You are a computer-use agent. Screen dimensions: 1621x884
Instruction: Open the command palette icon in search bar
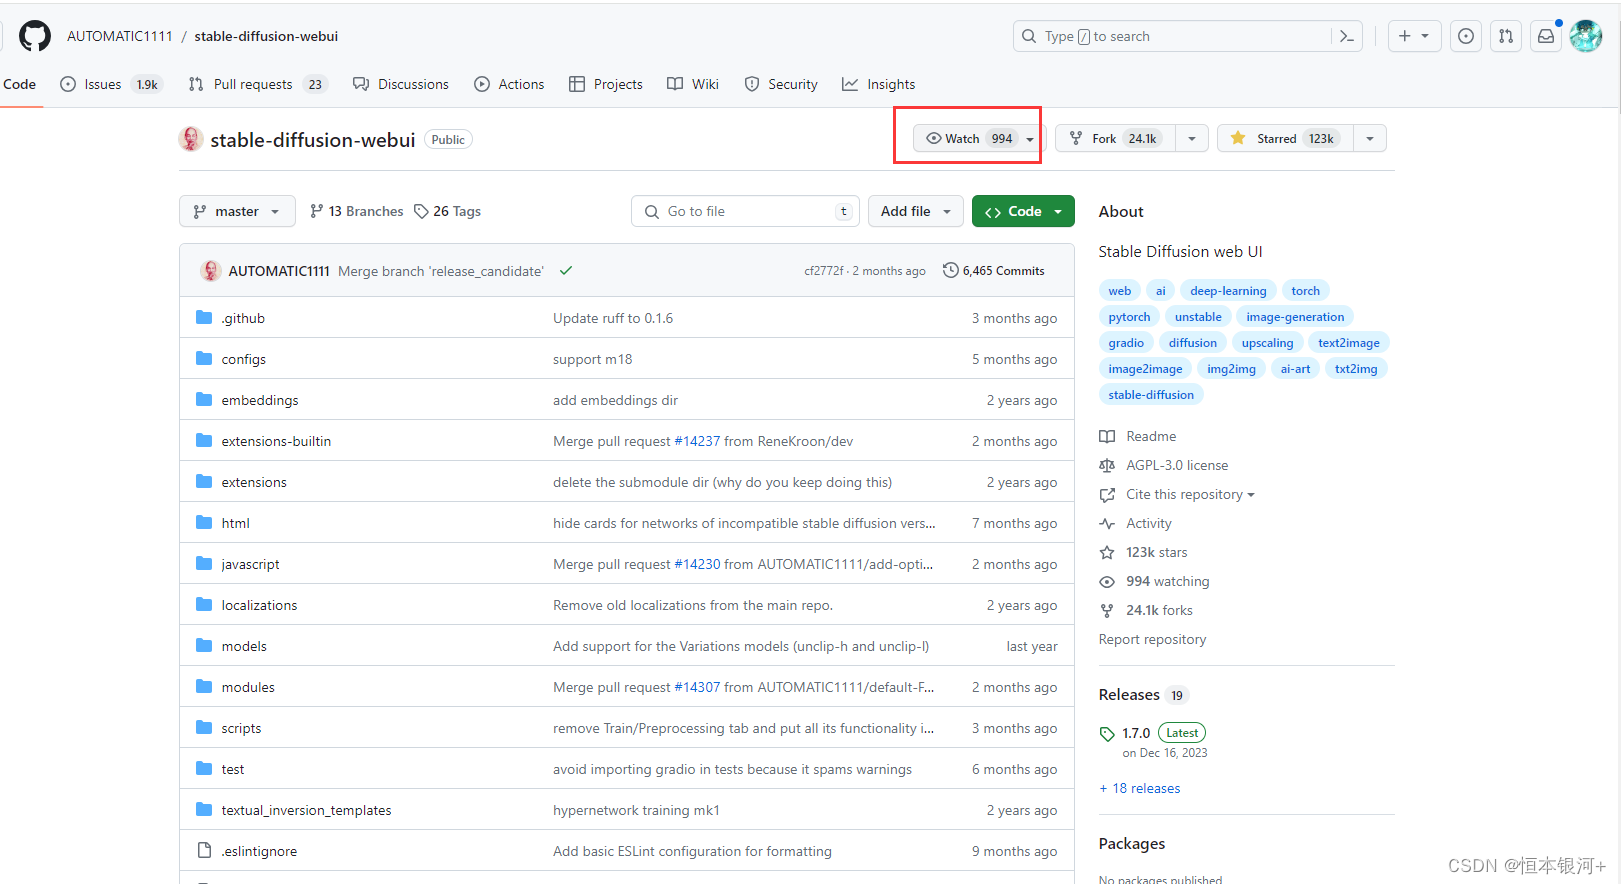pos(1347,36)
